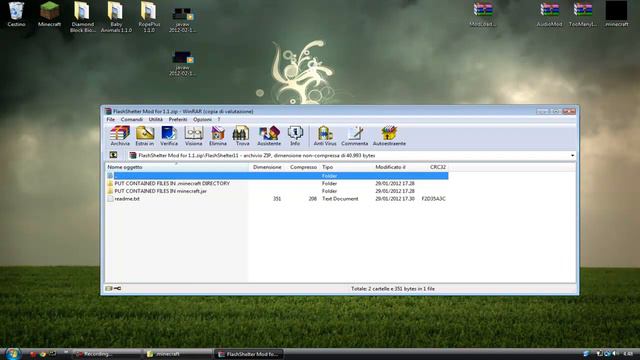Sort by Dimensione column header
640x360 pixels.
click(267, 167)
